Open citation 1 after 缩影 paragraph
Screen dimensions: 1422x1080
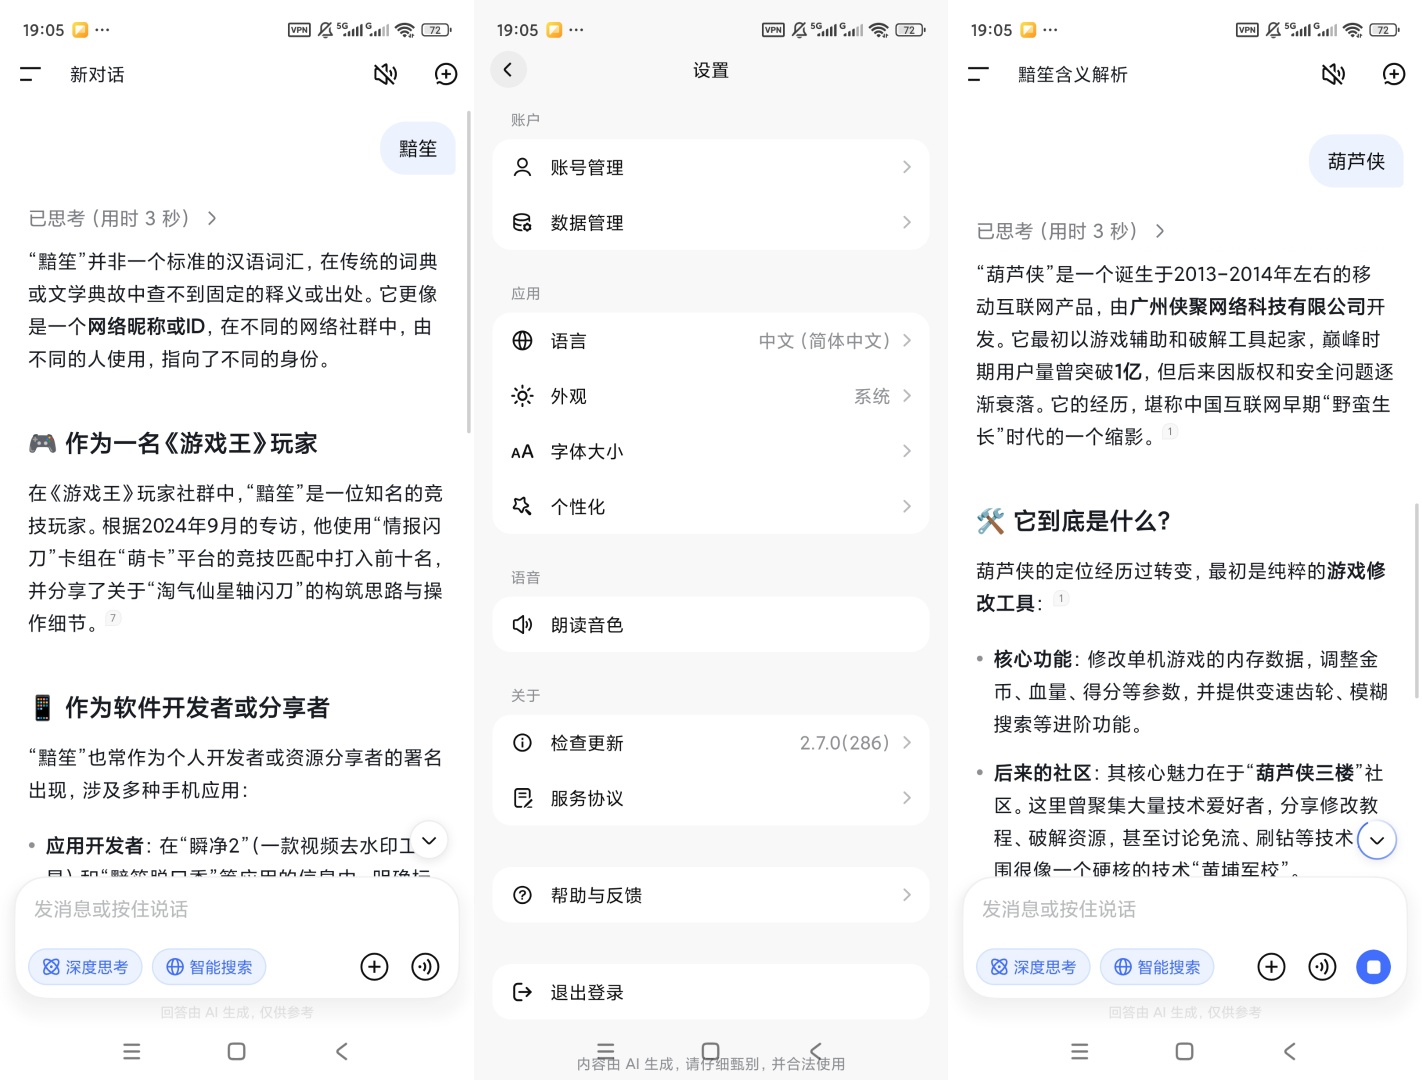1170,432
